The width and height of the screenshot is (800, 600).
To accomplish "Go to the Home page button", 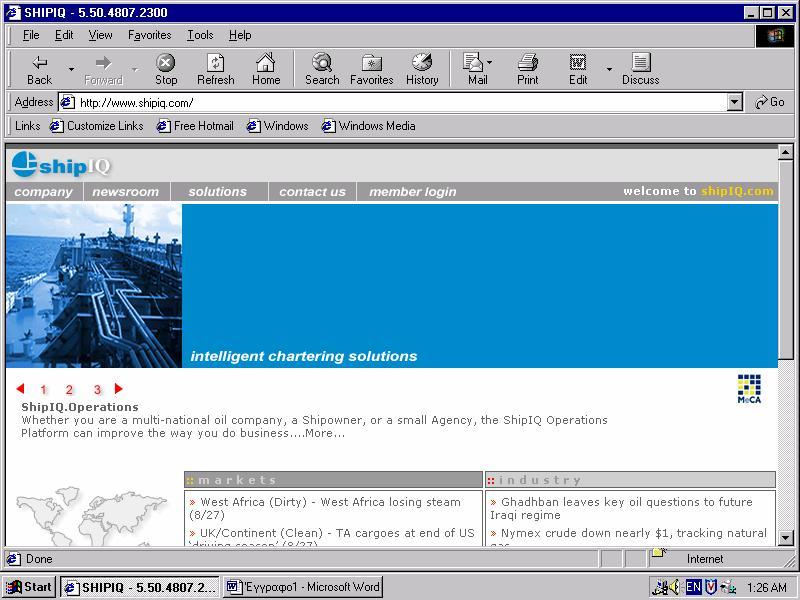I will pyautogui.click(x=266, y=69).
